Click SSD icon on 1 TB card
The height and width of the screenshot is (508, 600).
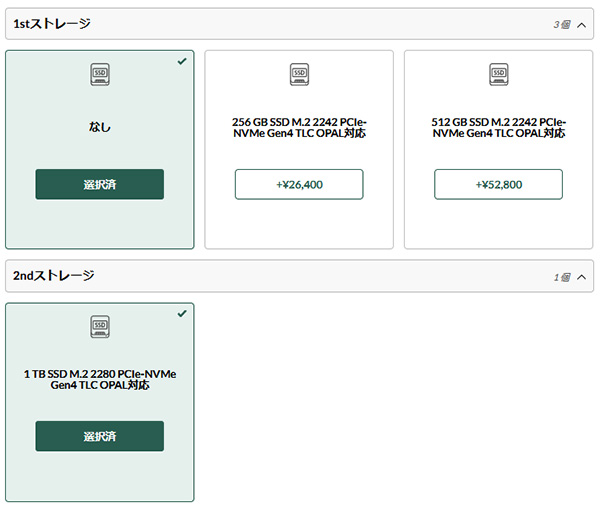click(x=100, y=327)
